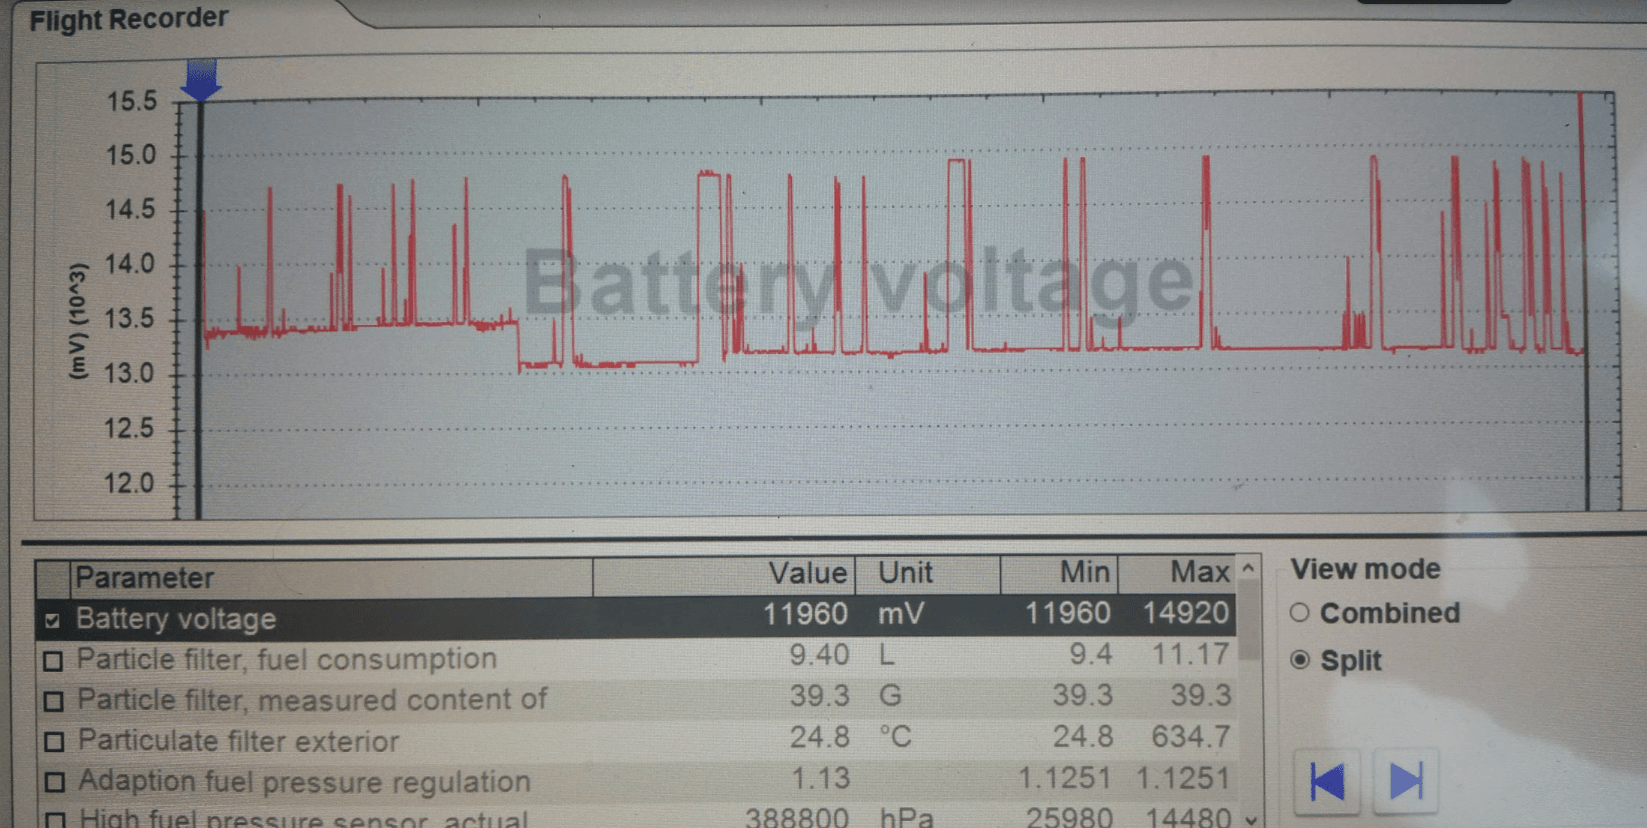Viewport: 1647px width, 828px height.
Task: Check Particle filter, measured content of checkbox
Action: [x=54, y=701]
